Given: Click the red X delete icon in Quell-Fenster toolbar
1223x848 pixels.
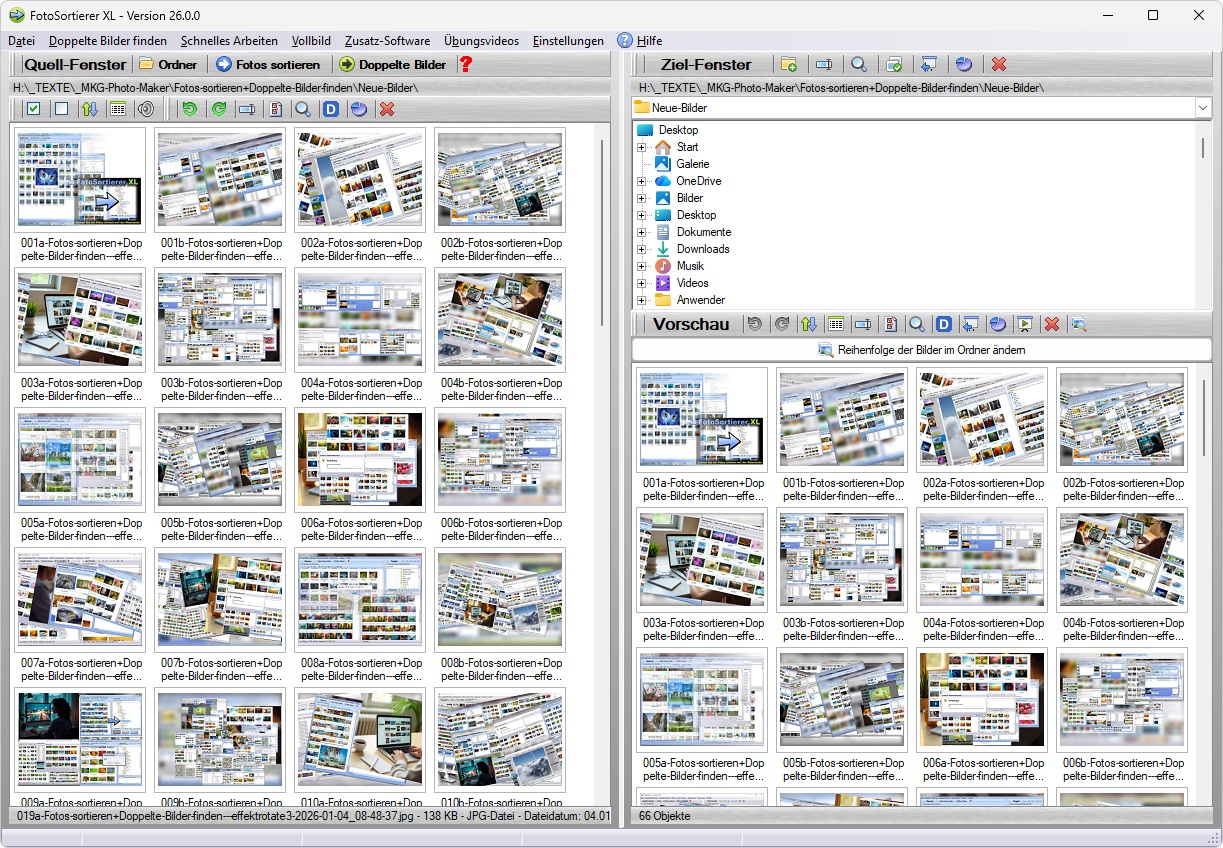Looking at the screenshot, I should pyautogui.click(x=387, y=109).
